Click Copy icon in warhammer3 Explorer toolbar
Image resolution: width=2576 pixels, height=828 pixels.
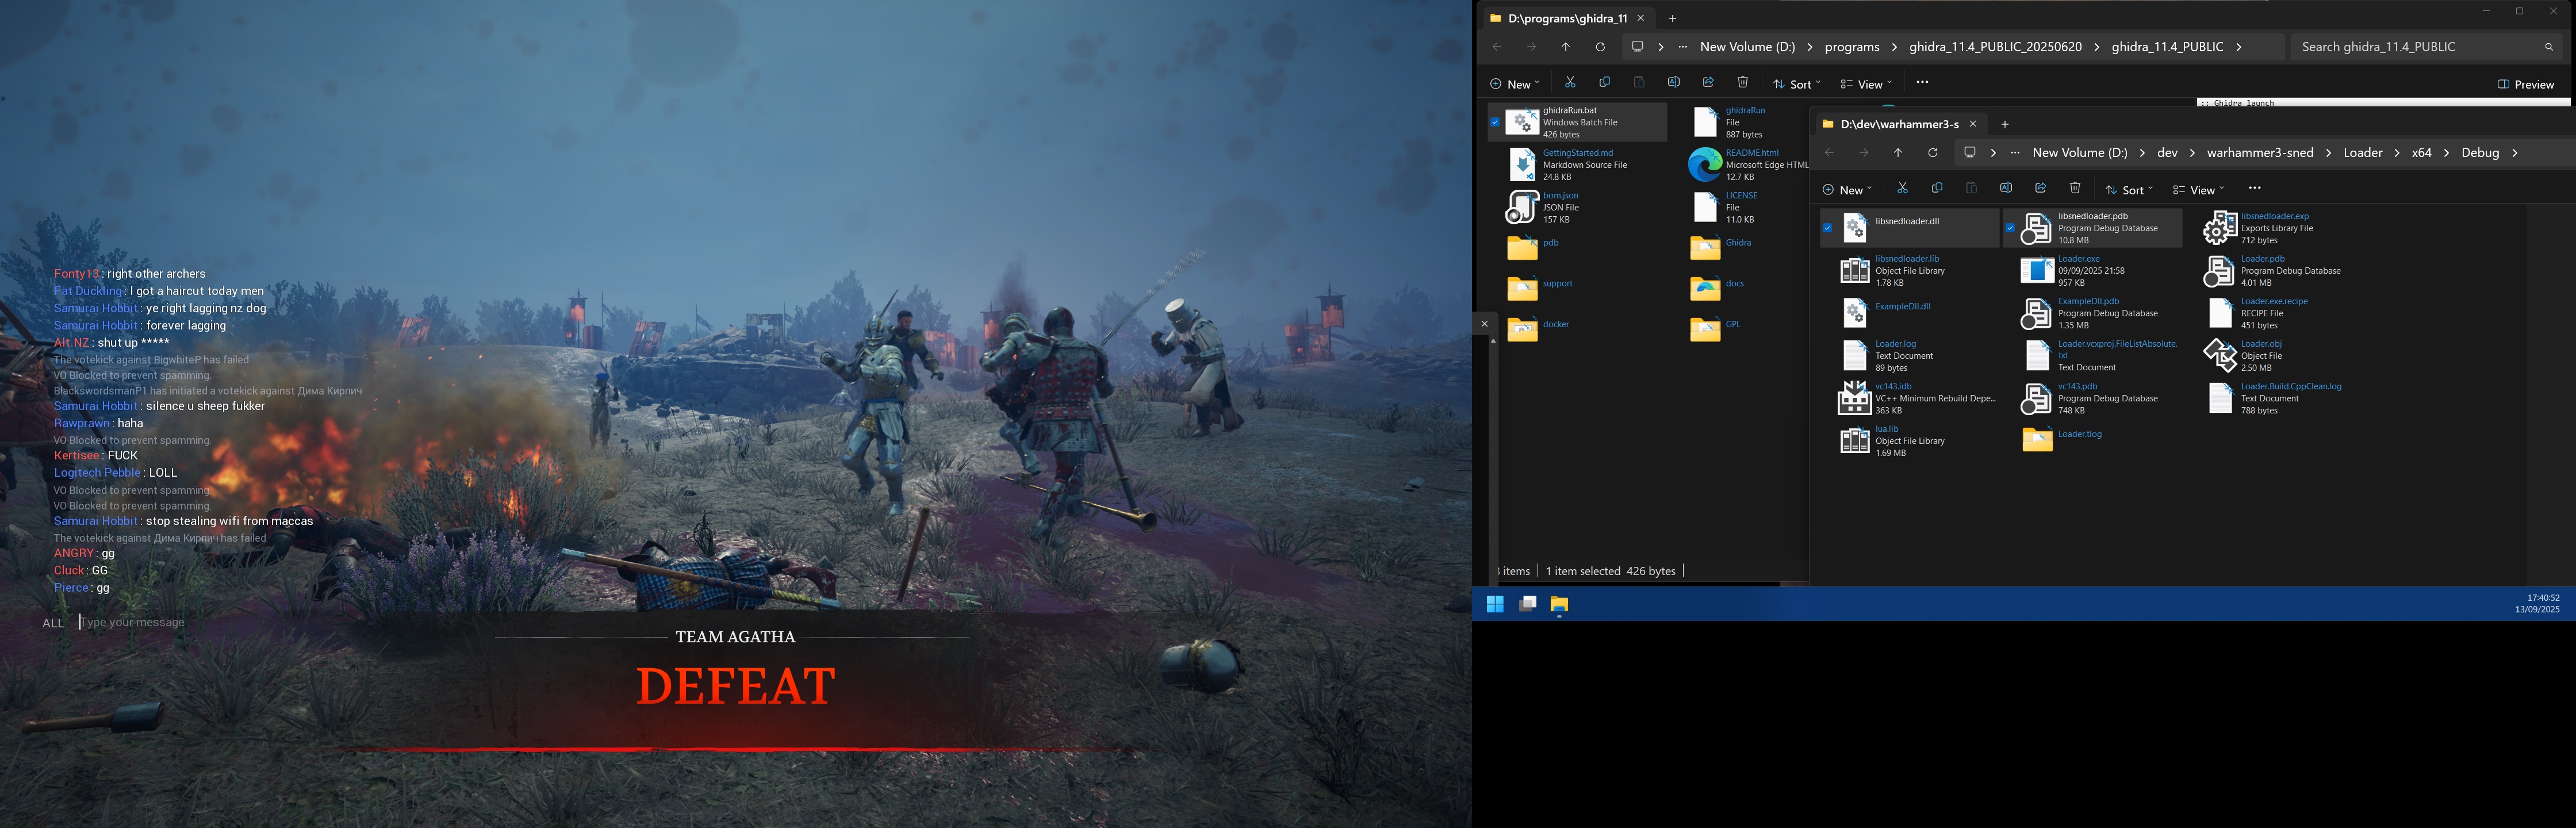[1937, 189]
